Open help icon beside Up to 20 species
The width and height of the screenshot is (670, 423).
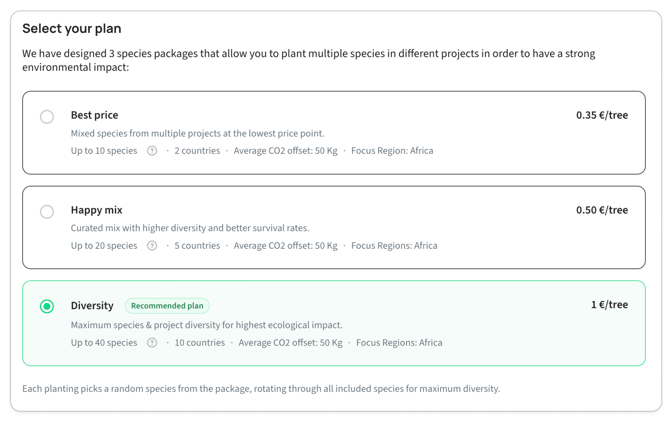pyautogui.click(x=152, y=246)
